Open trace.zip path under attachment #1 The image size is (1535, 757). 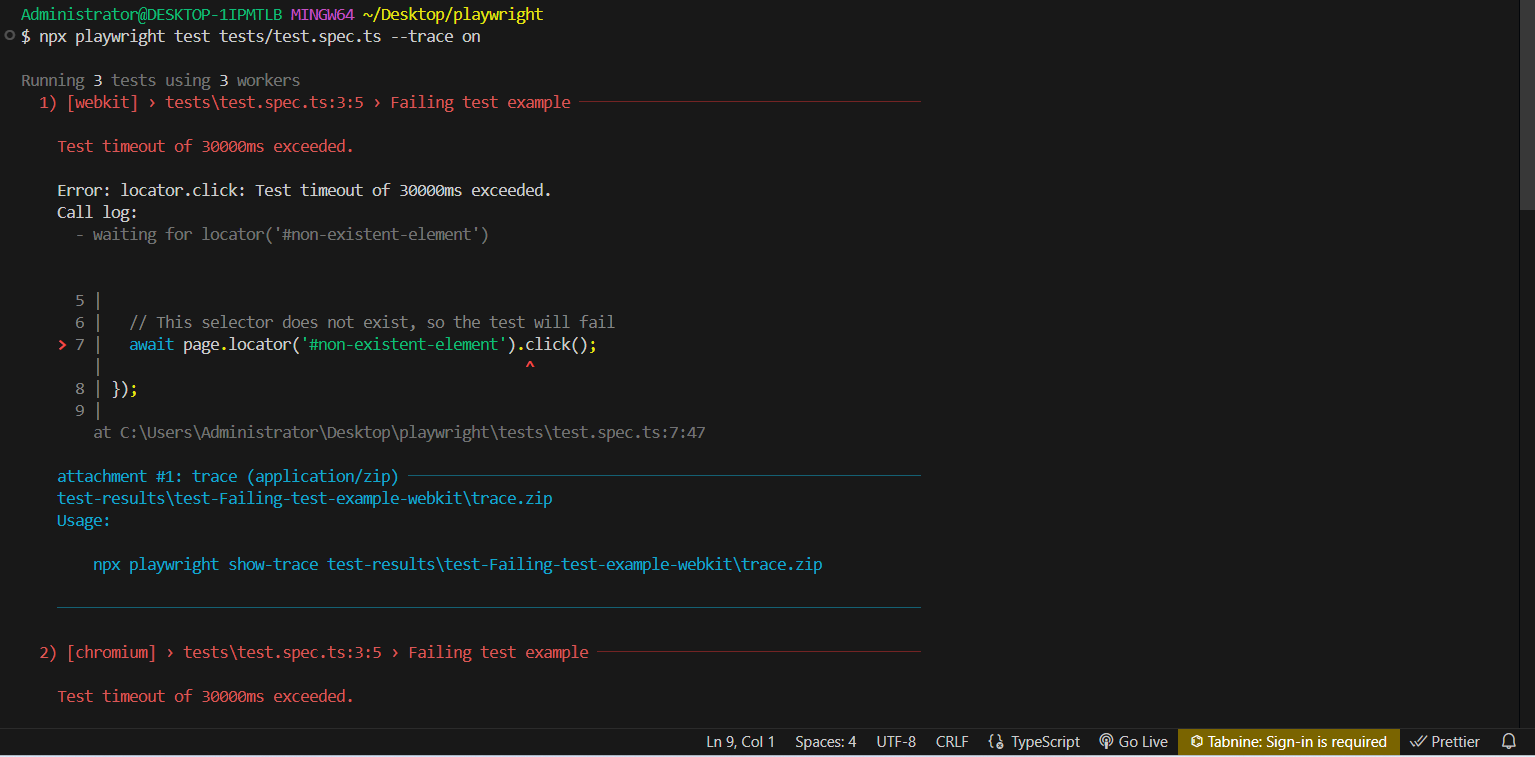tap(305, 498)
